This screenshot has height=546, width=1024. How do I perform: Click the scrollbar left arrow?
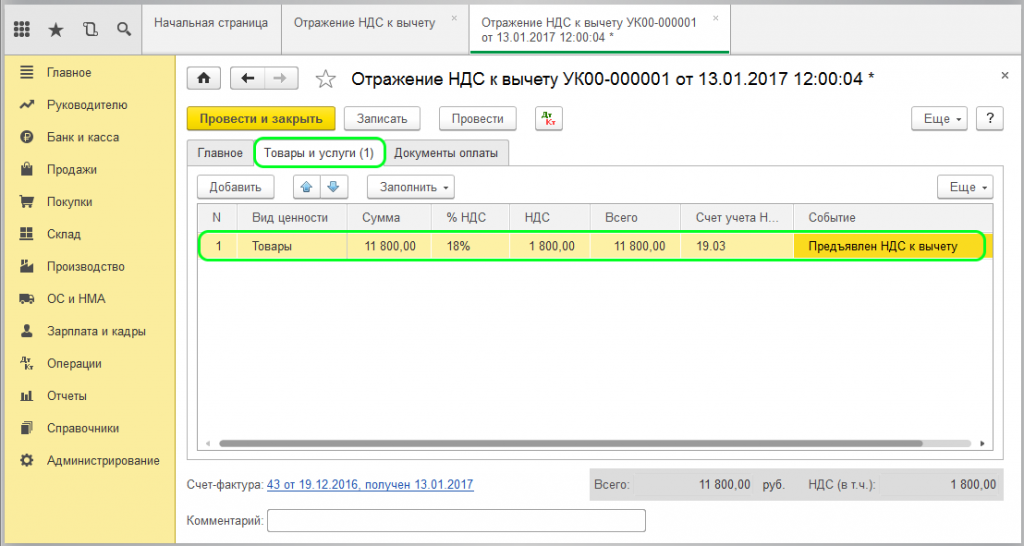click(x=208, y=443)
